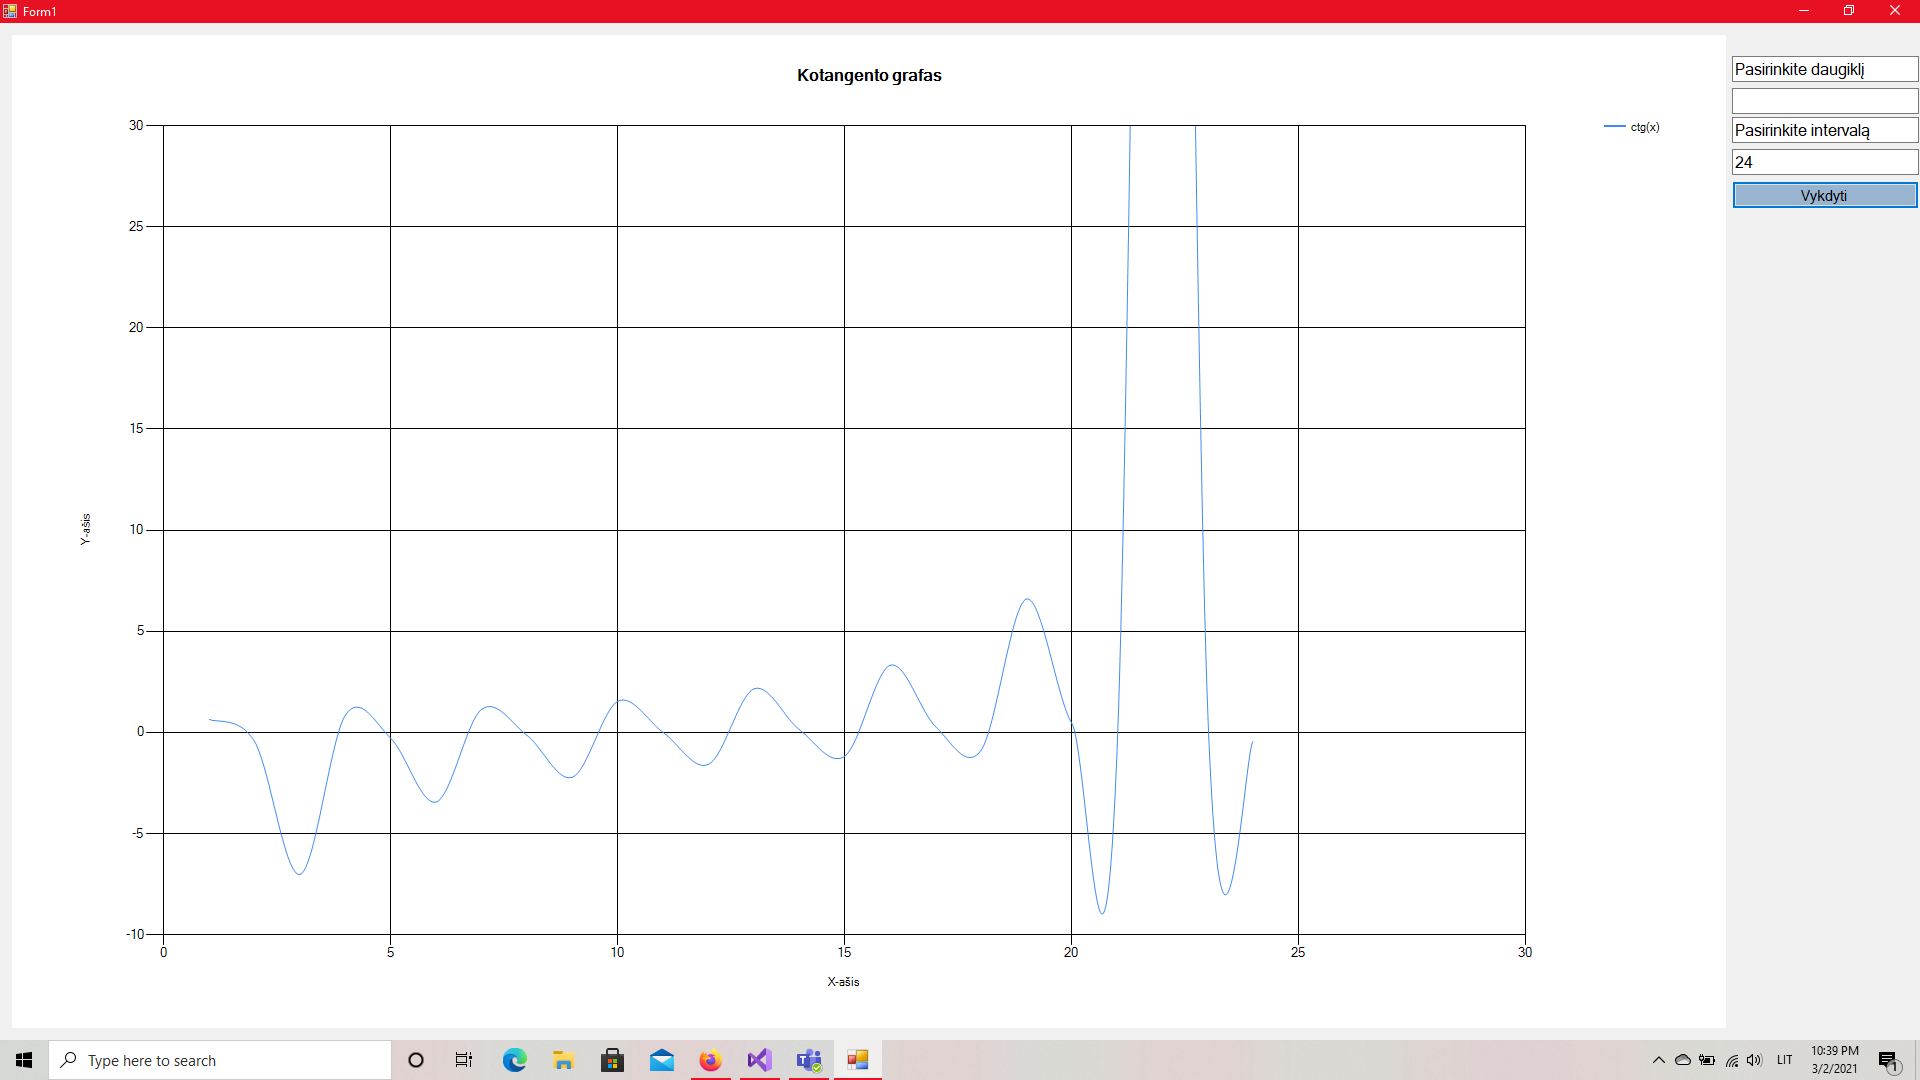Open the clock showing 10:39 PM
This screenshot has width=1920, height=1080.
pos(1834,1060)
